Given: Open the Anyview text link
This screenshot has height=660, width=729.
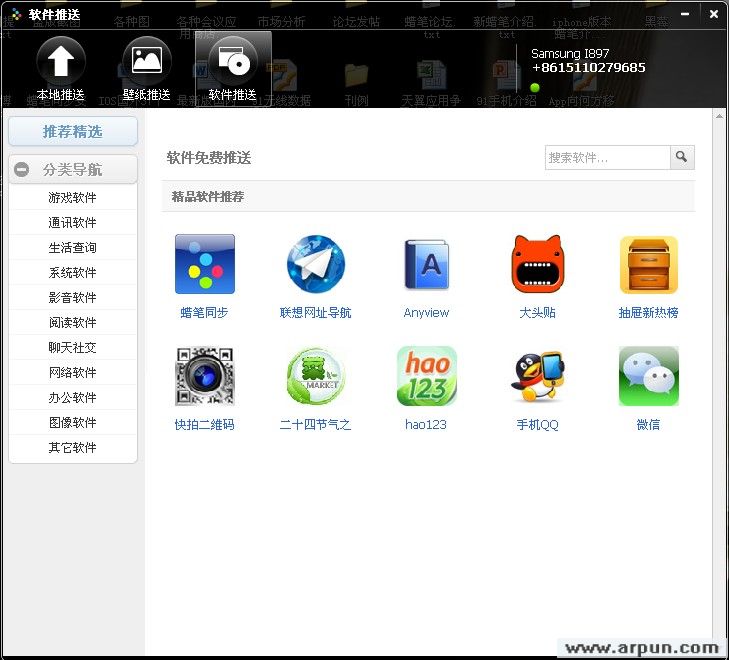Looking at the screenshot, I should (426, 313).
